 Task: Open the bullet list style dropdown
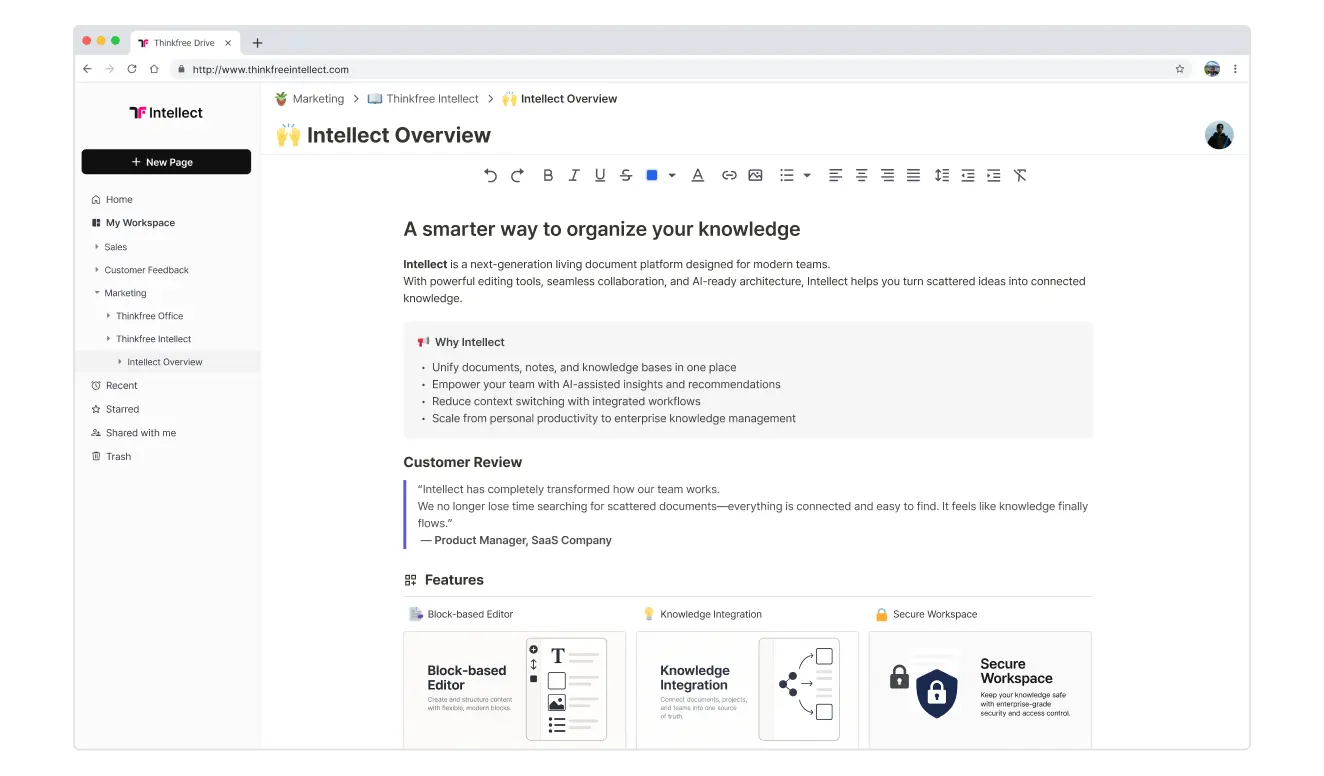tap(807, 175)
